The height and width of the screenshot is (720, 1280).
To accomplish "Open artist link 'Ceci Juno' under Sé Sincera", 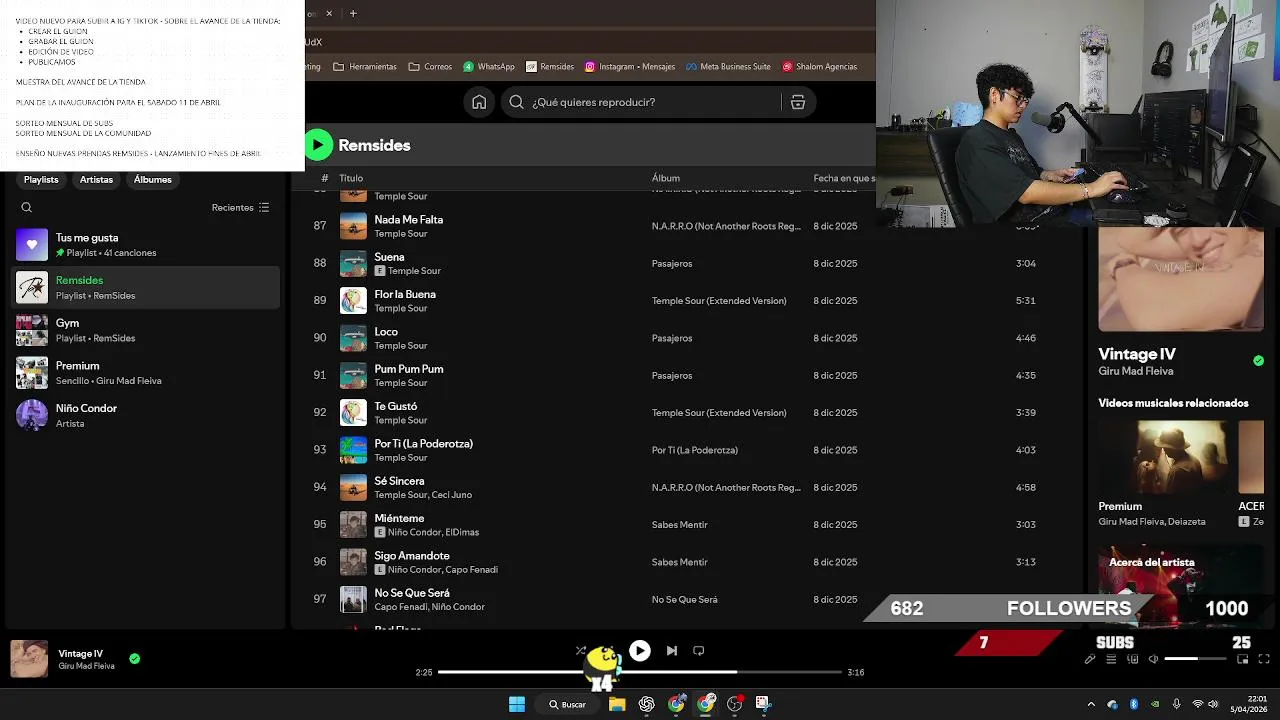I will point(452,495).
